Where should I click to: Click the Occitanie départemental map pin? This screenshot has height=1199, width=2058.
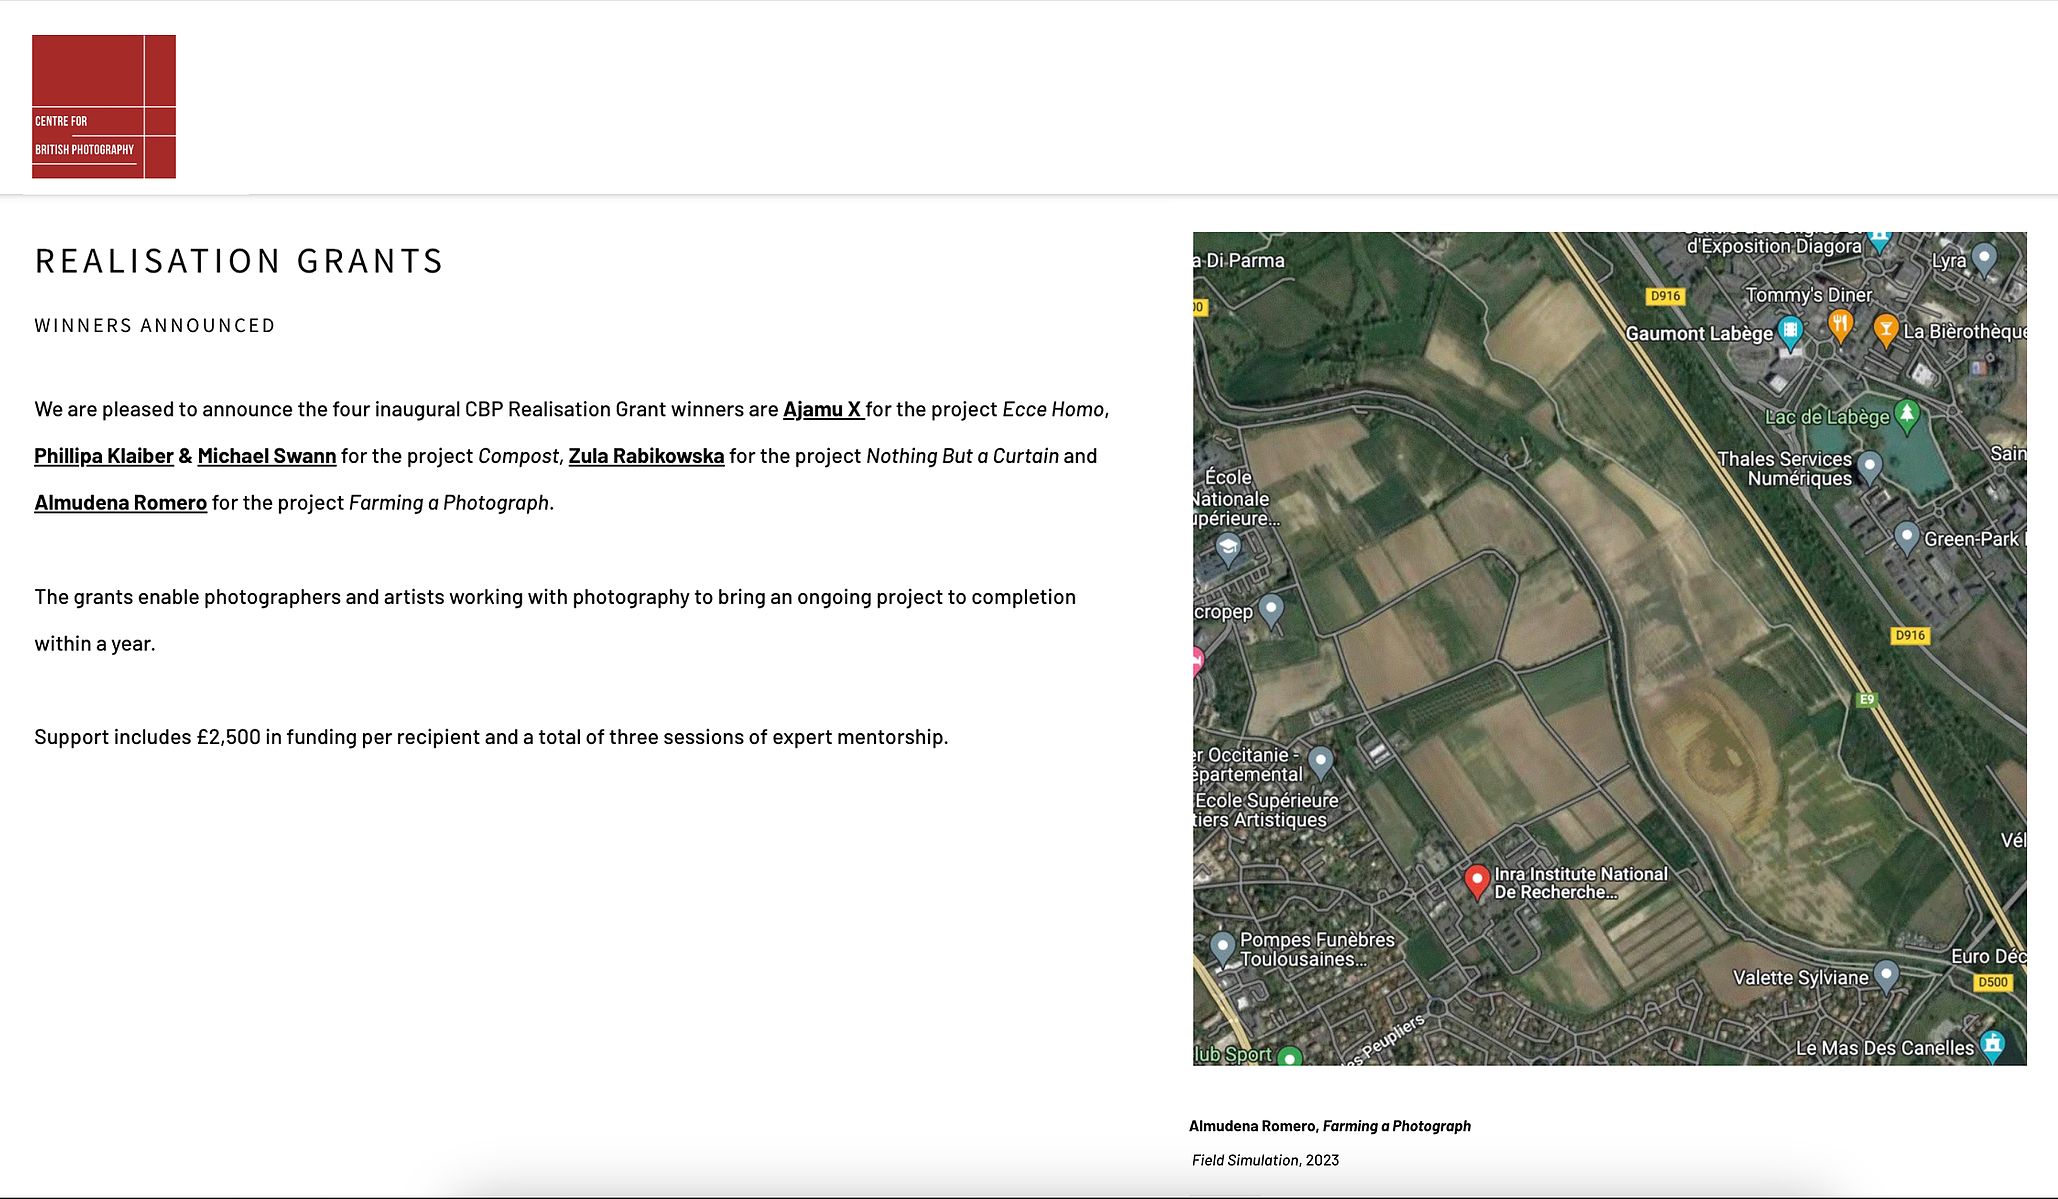coord(1321,763)
